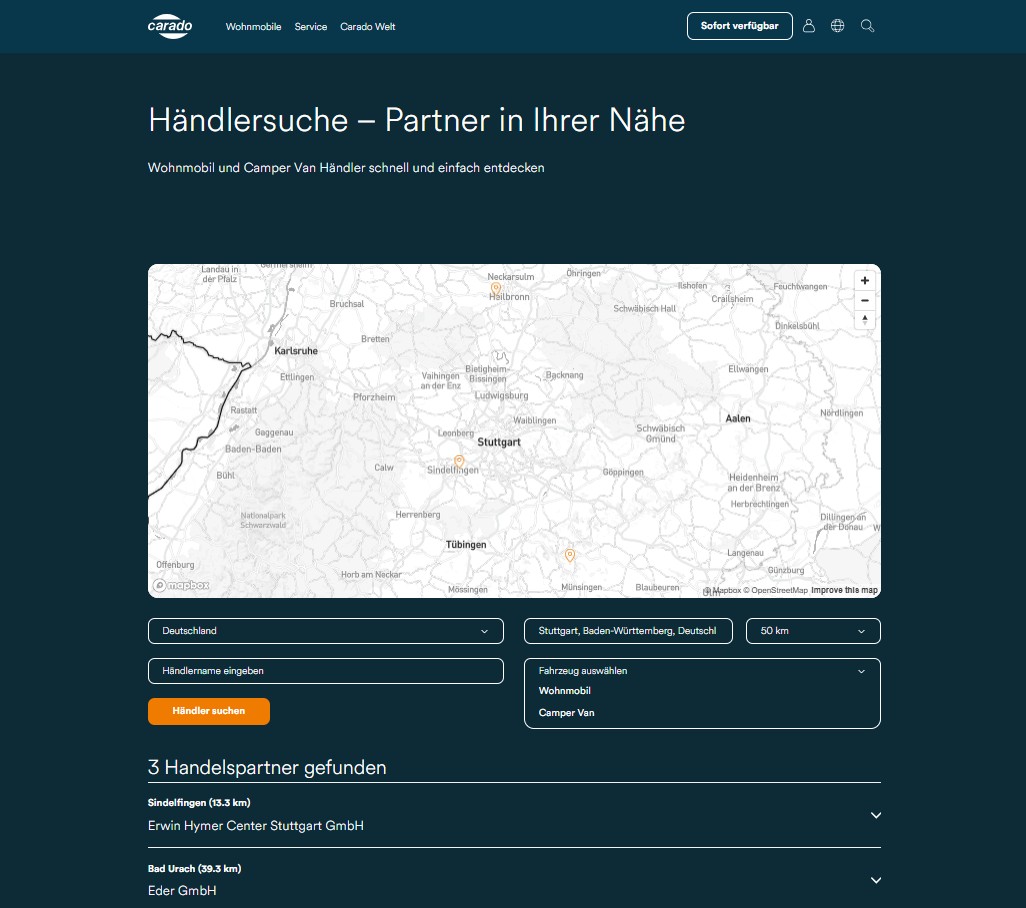1026x908 pixels.
Task: Open the user account icon
Action: (809, 26)
